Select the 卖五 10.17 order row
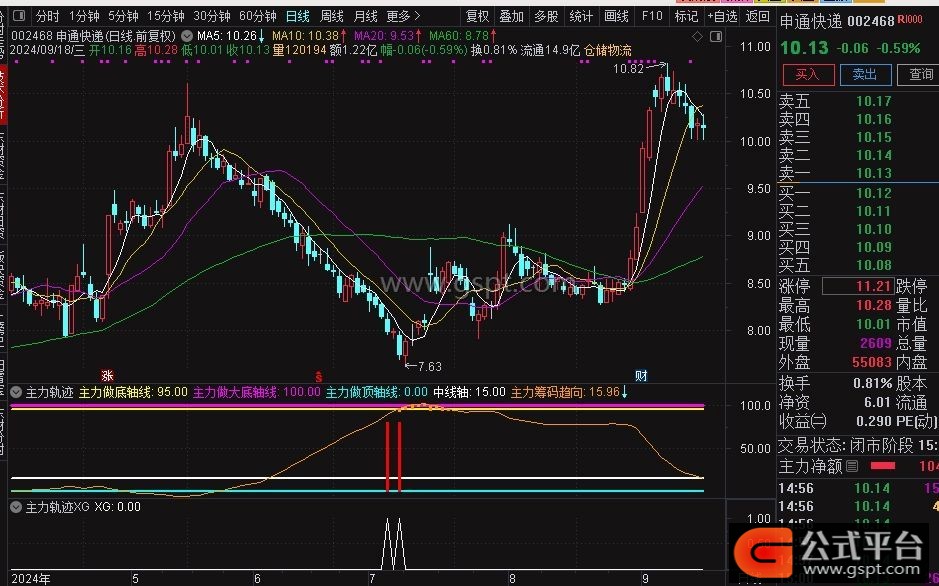Viewport: 939px width, 586px height. [x=858, y=101]
